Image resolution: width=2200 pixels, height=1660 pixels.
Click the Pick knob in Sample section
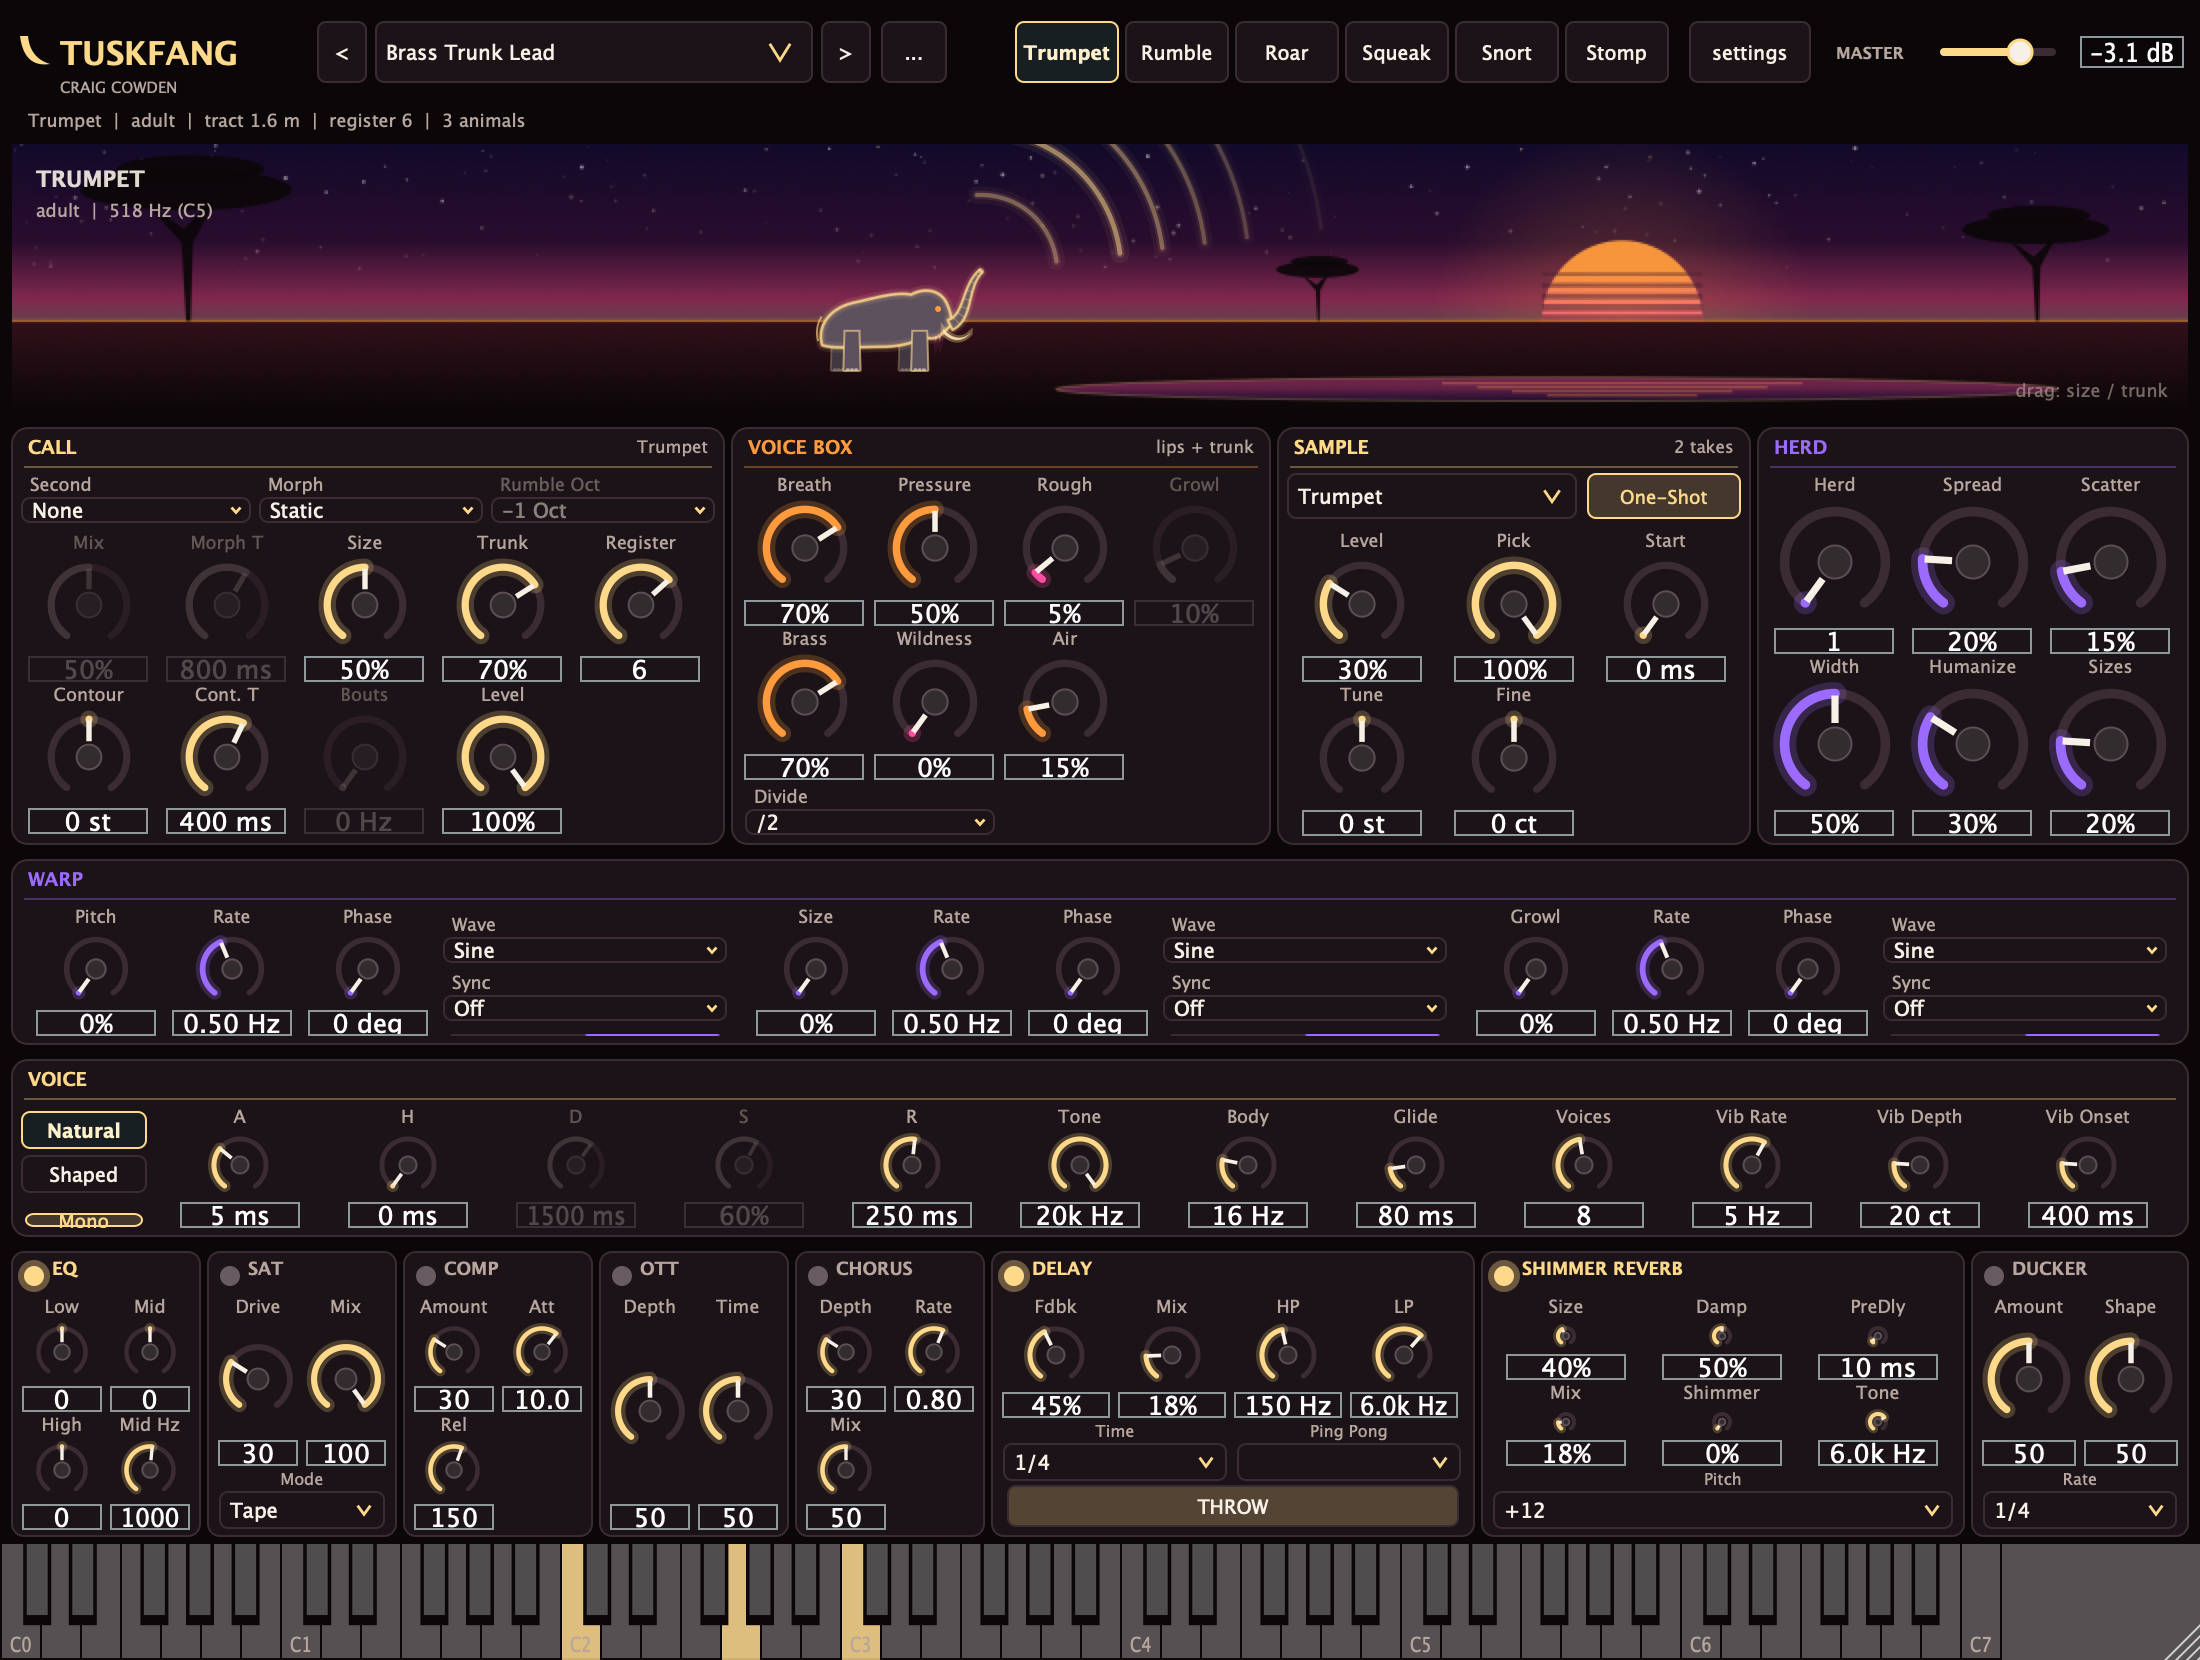click(1513, 603)
